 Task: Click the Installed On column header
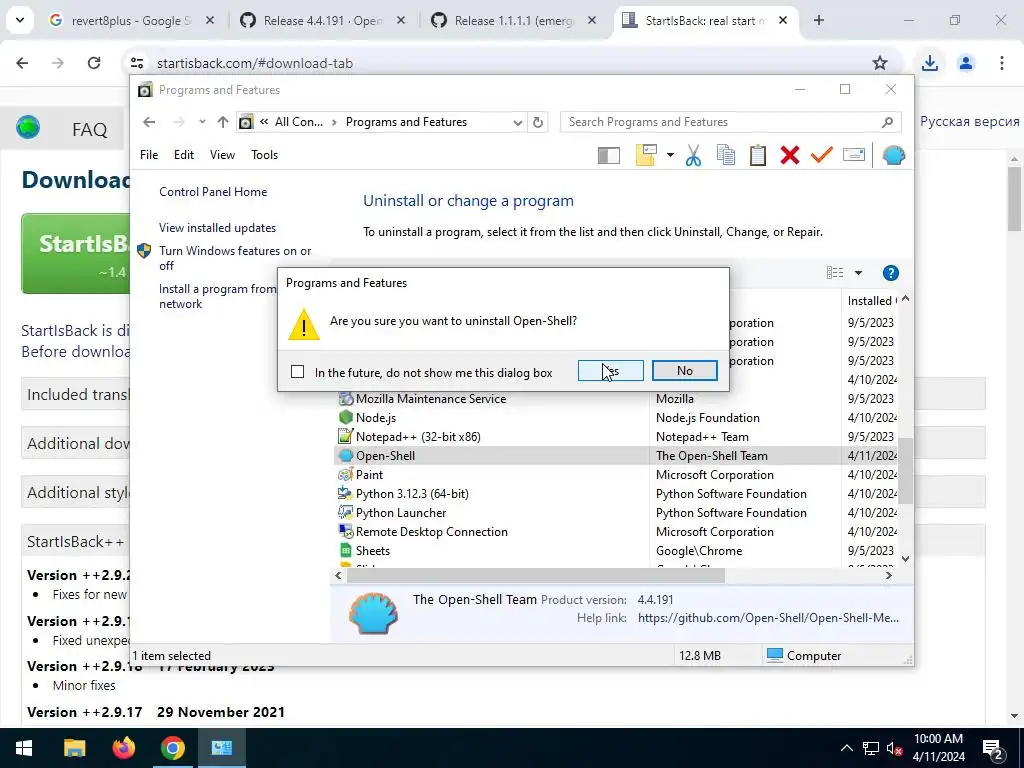coord(871,300)
